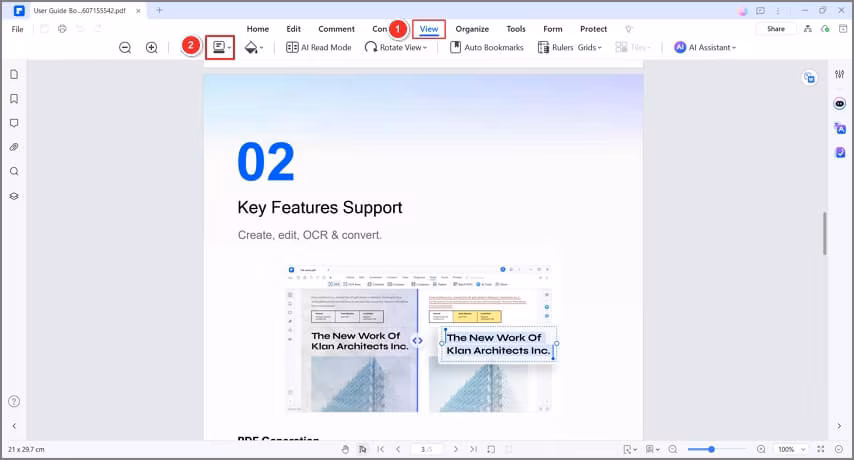The image size is (854, 460).
Task: Open the thumbnails panel in left sidebar
Action: coord(14,75)
